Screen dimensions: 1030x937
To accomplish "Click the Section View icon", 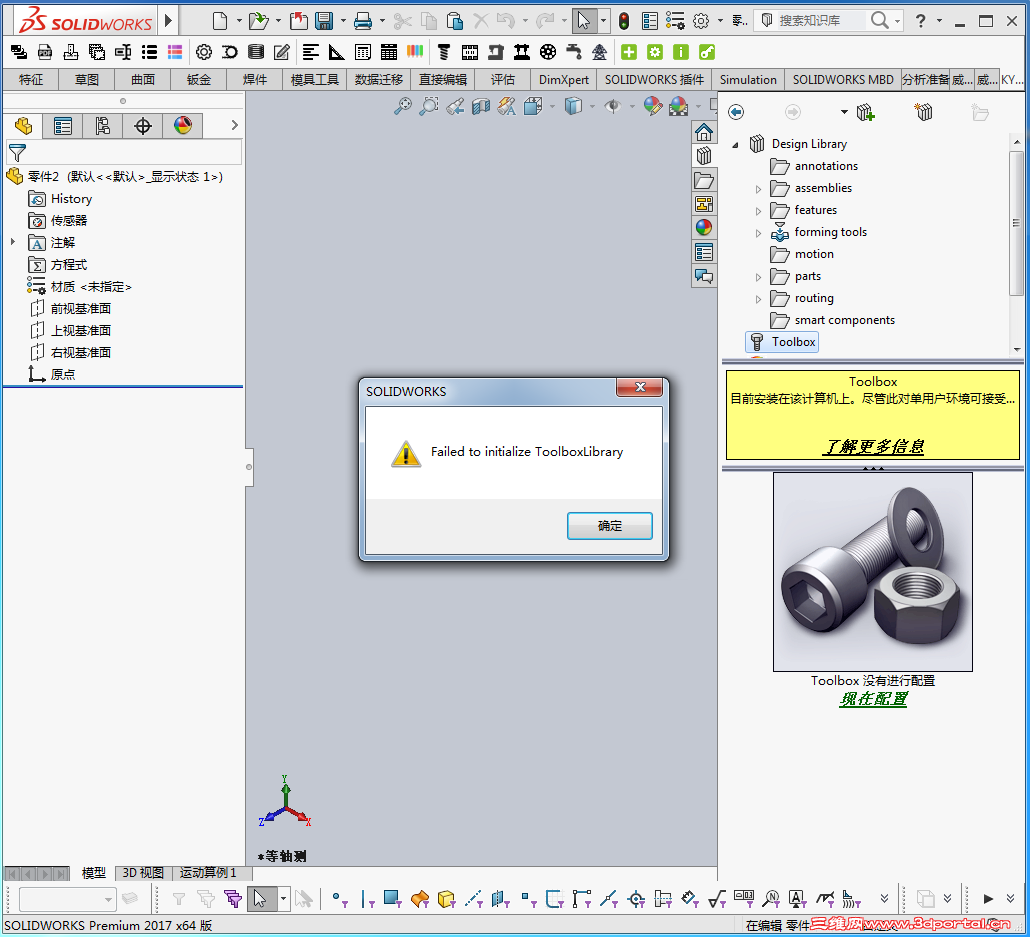I will point(481,106).
